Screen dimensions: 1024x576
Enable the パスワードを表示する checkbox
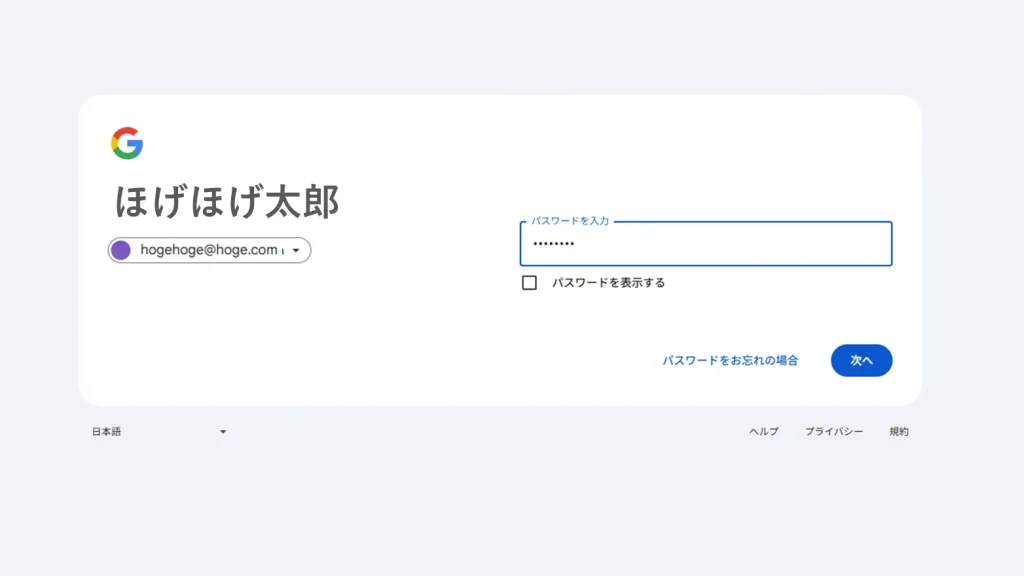pyautogui.click(x=529, y=283)
